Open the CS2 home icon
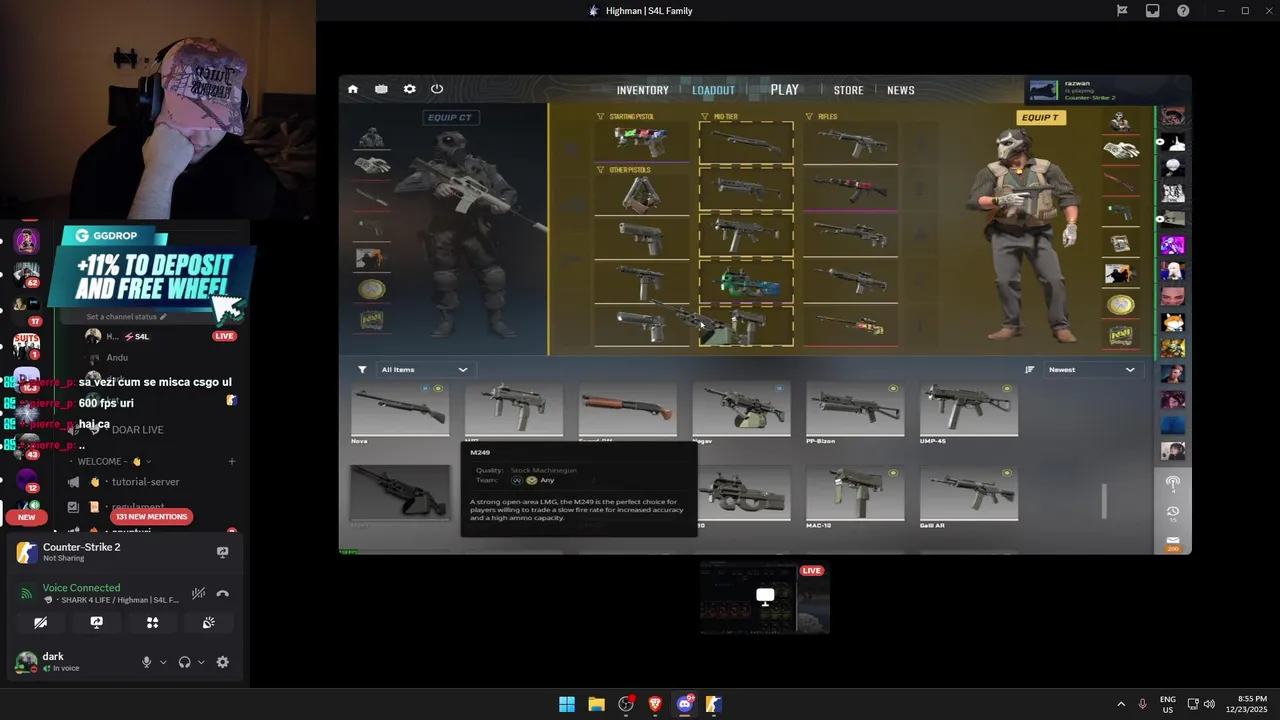The image size is (1280, 720). pyautogui.click(x=353, y=89)
